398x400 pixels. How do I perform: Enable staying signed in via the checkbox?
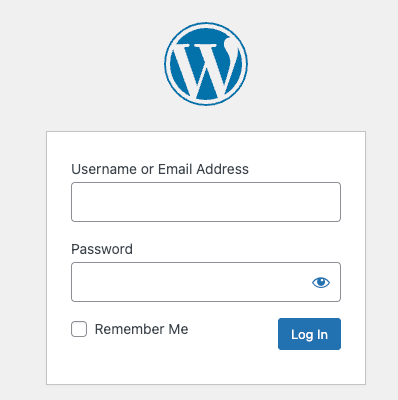click(79, 329)
